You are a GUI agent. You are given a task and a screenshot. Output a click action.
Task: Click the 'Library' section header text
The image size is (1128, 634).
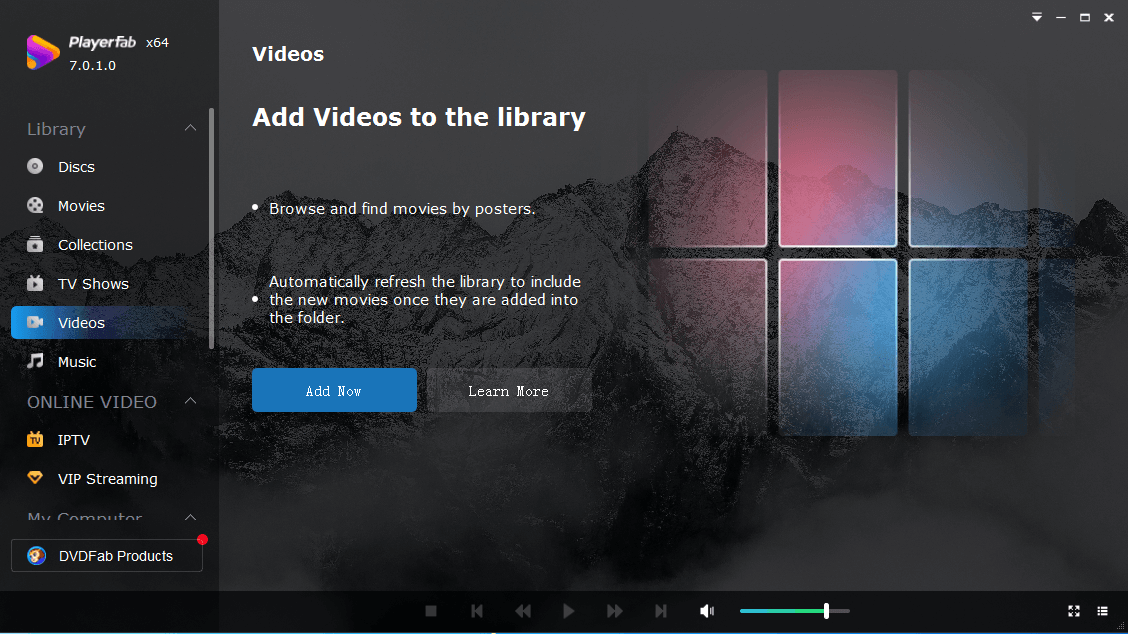56,129
